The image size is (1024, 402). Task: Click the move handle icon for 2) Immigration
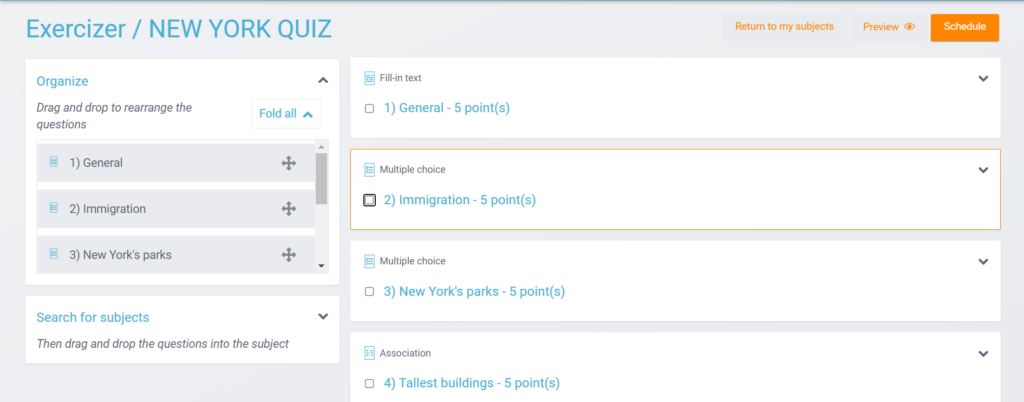coord(289,209)
